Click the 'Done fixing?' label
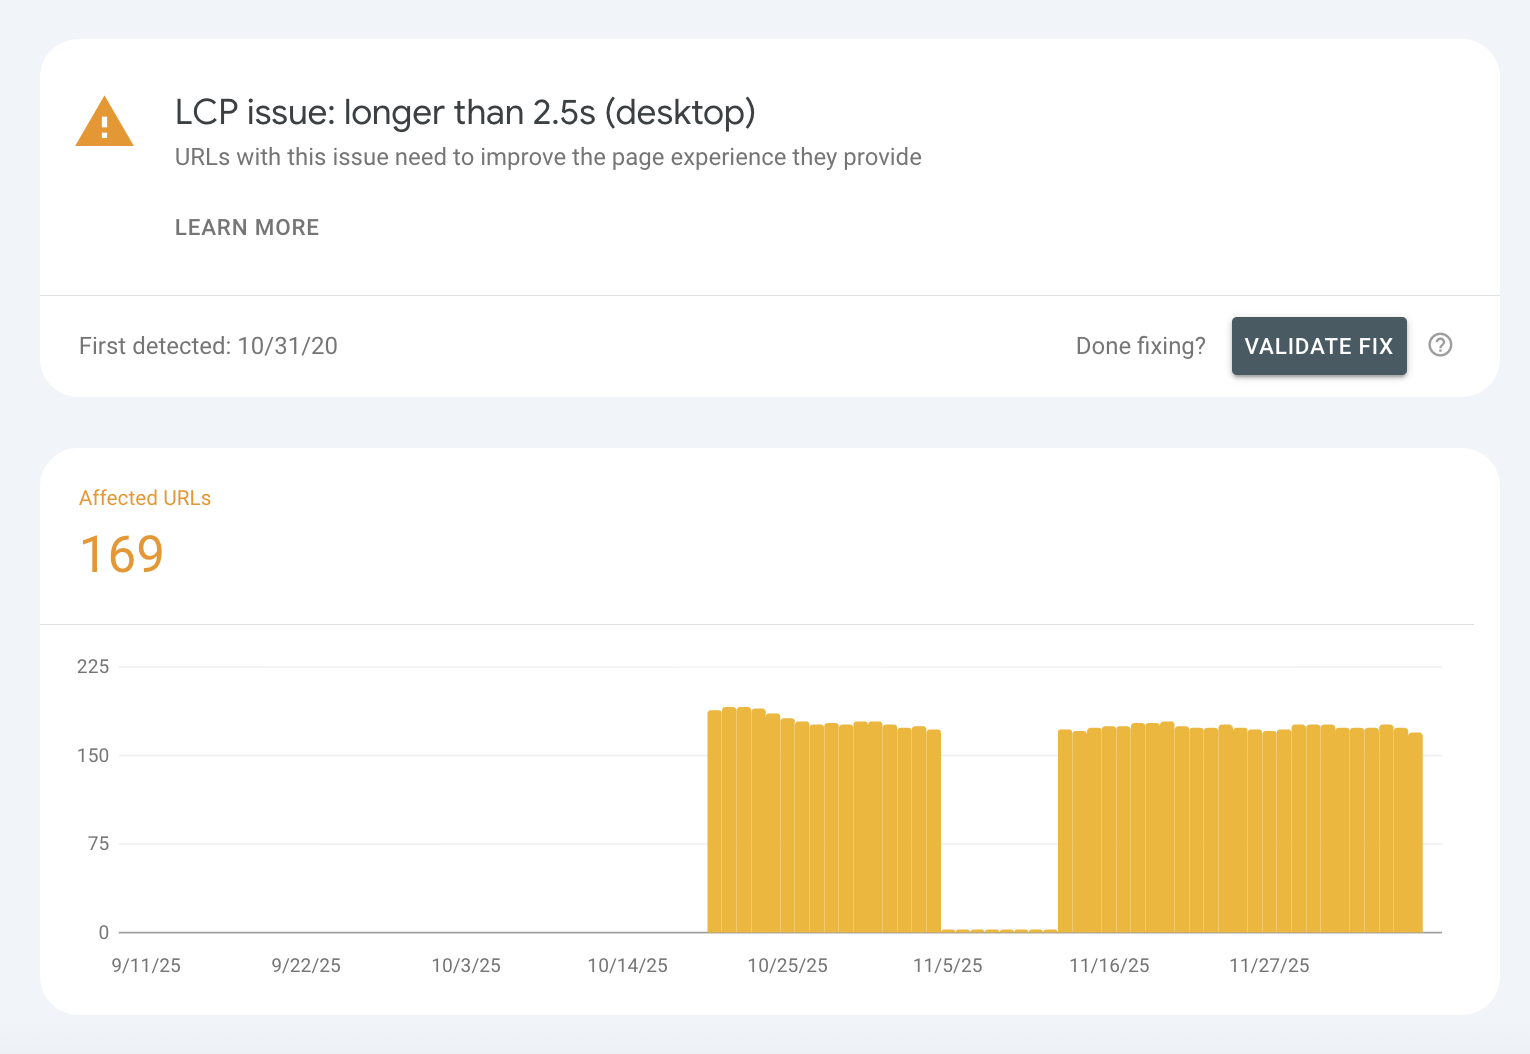The image size is (1530, 1054). click(x=1140, y=346)
